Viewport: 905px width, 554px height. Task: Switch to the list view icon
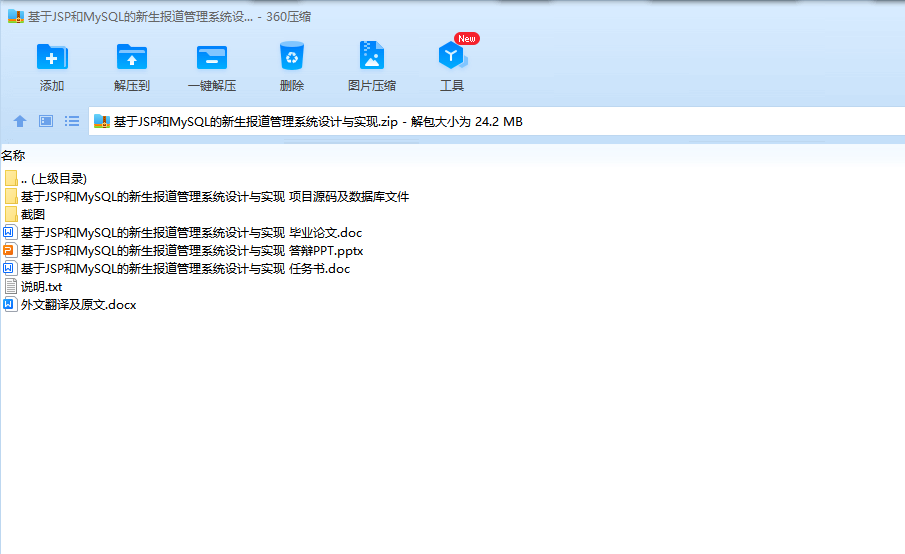pos(72,121)
